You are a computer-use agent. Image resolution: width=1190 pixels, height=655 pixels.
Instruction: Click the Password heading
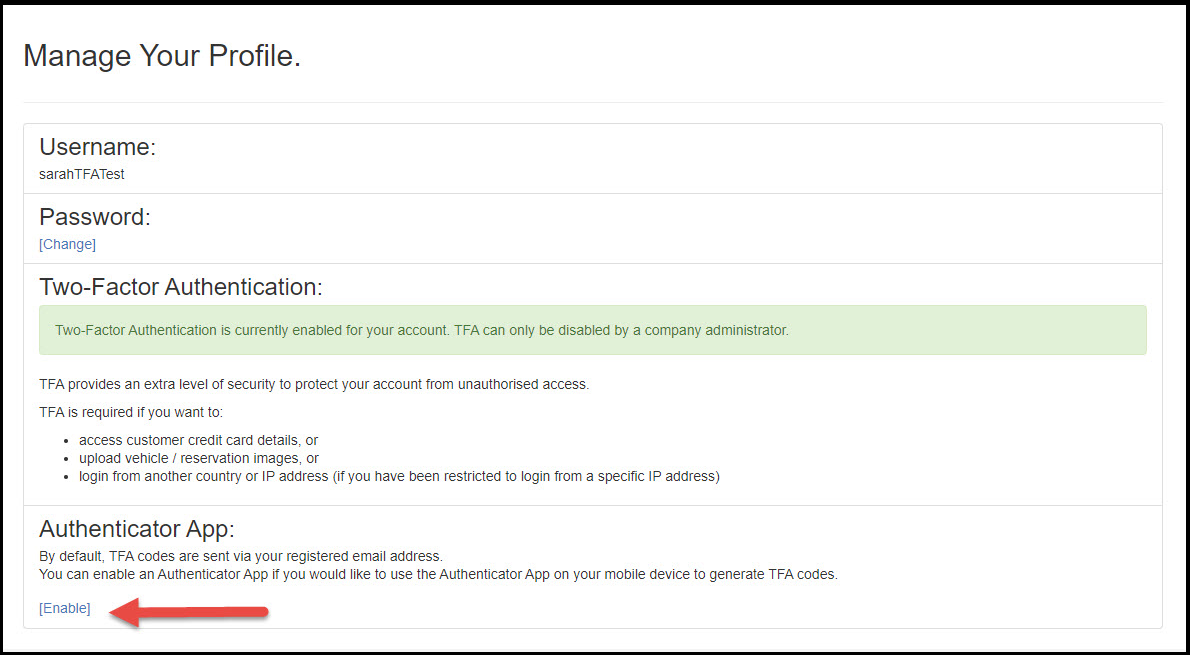coord(95,217)
